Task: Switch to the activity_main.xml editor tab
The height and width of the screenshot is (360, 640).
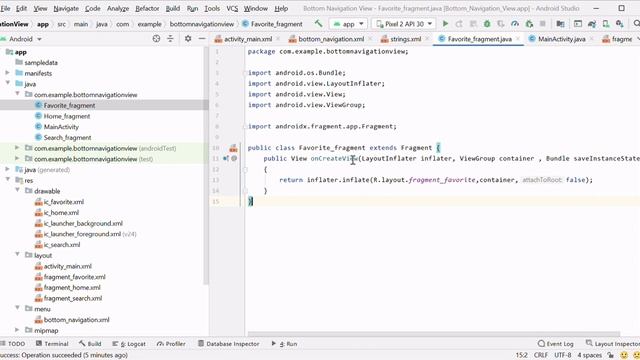Action: pos(248,39)
